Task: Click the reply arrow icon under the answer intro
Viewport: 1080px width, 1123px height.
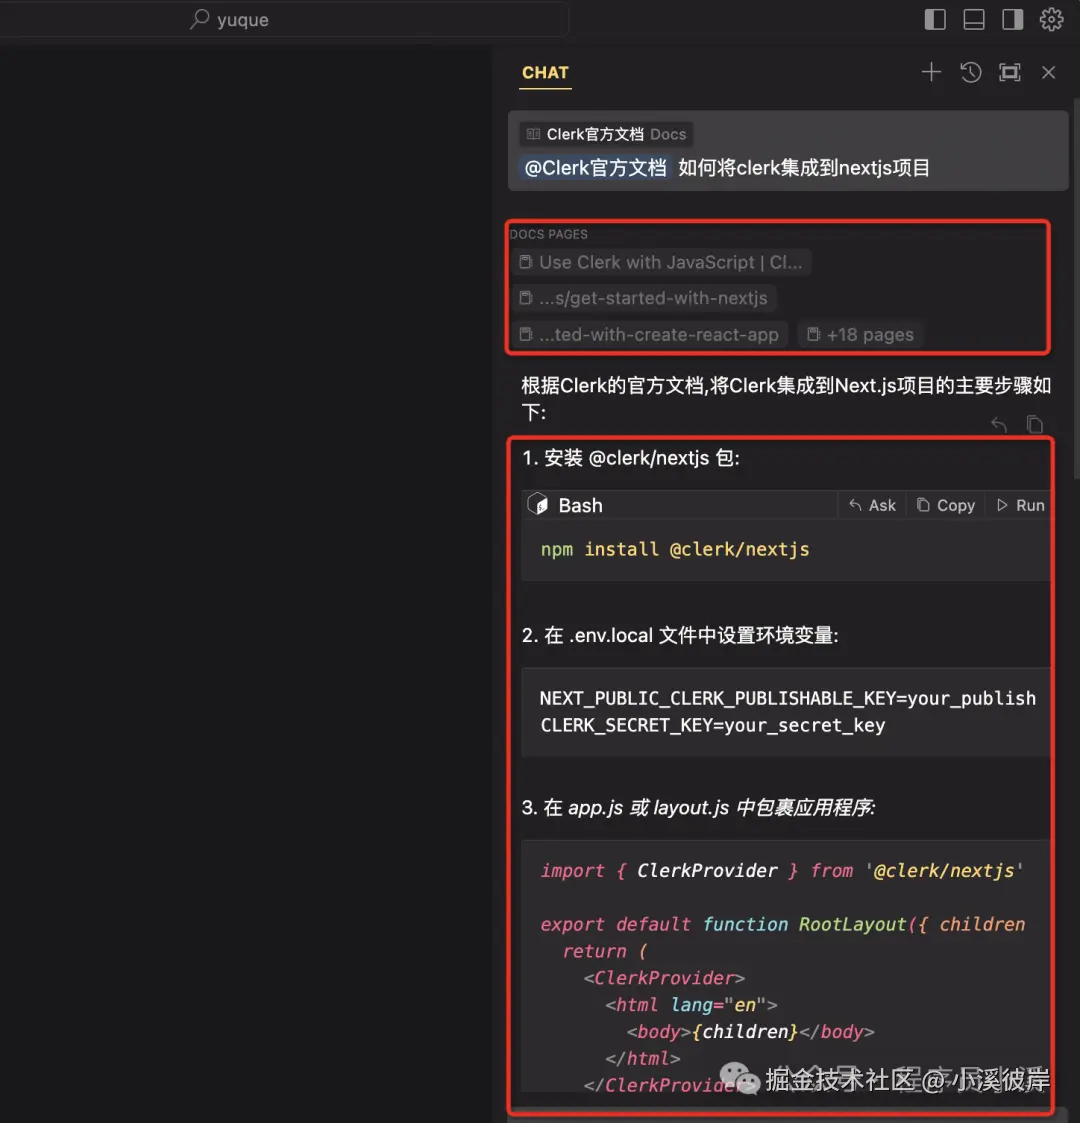Action: point(998,425)
